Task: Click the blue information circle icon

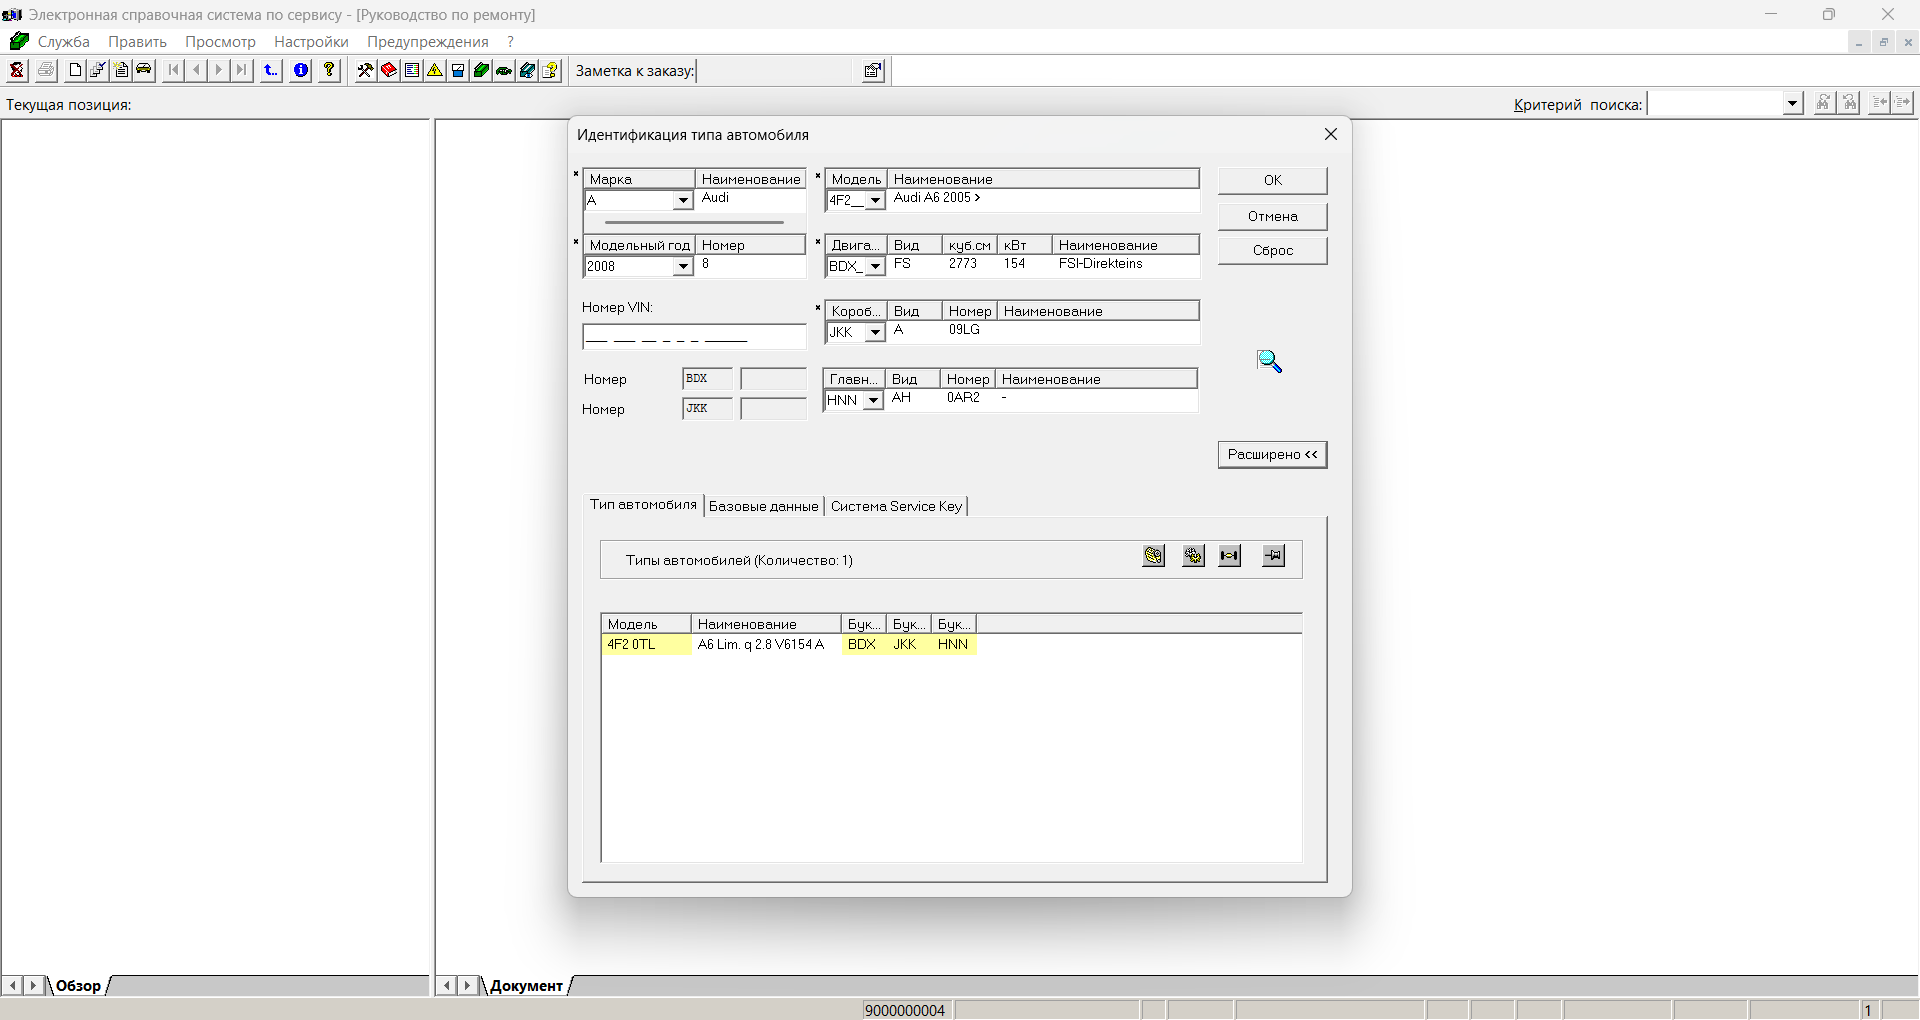Action: [300, 70]
